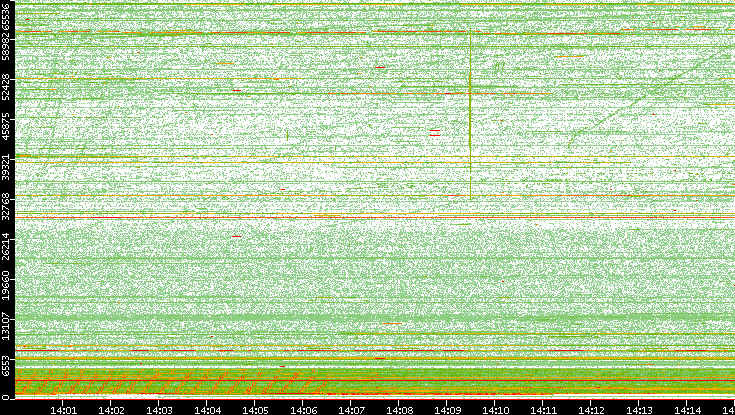Click the 0 origin axis label

6,398
